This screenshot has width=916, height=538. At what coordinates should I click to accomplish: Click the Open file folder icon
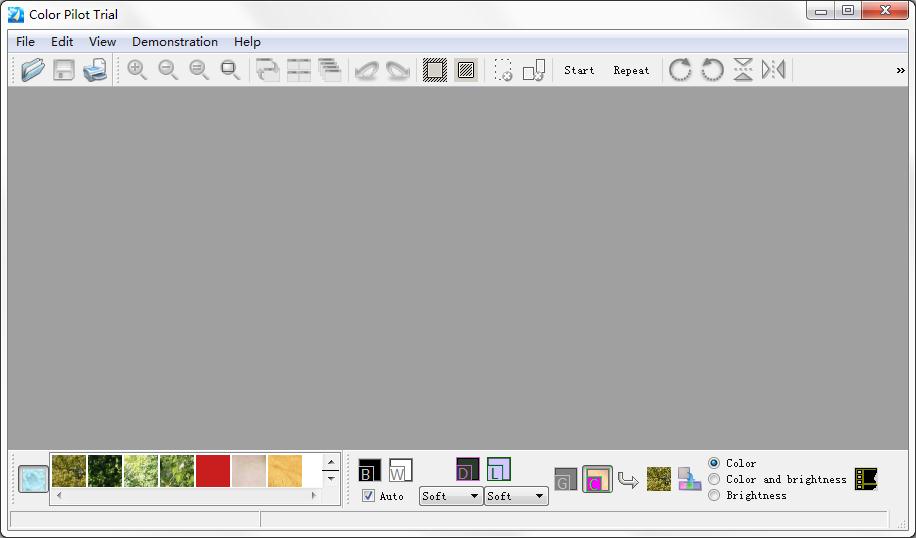pyautogui.click(x=33, y=70)
